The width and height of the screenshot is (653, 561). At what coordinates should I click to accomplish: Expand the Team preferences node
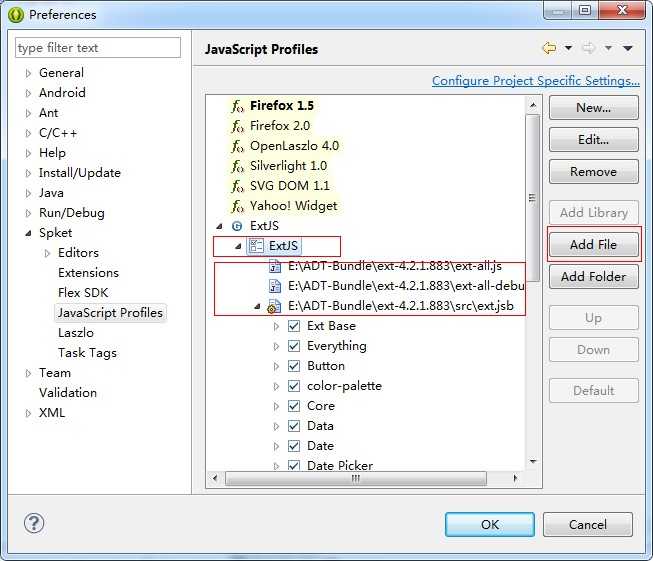pos(28,374)
